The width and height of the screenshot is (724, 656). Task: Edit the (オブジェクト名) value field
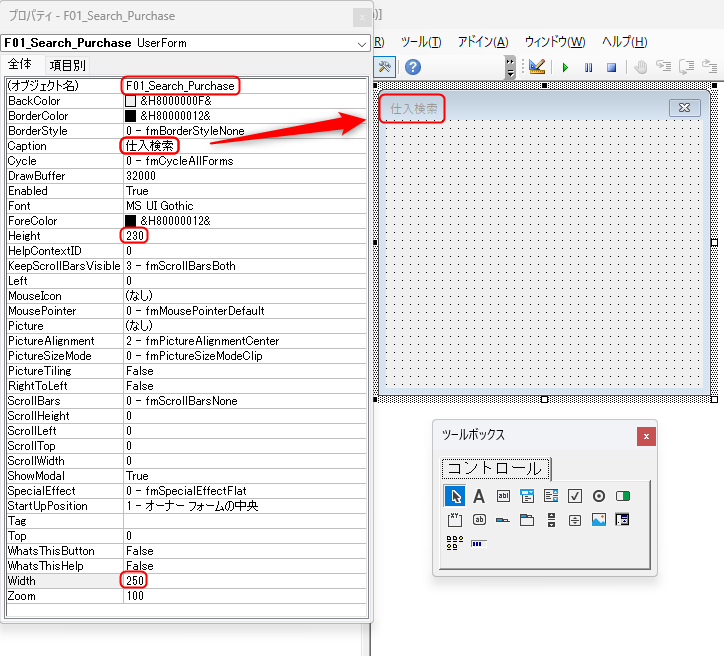[x=245, y=86]
